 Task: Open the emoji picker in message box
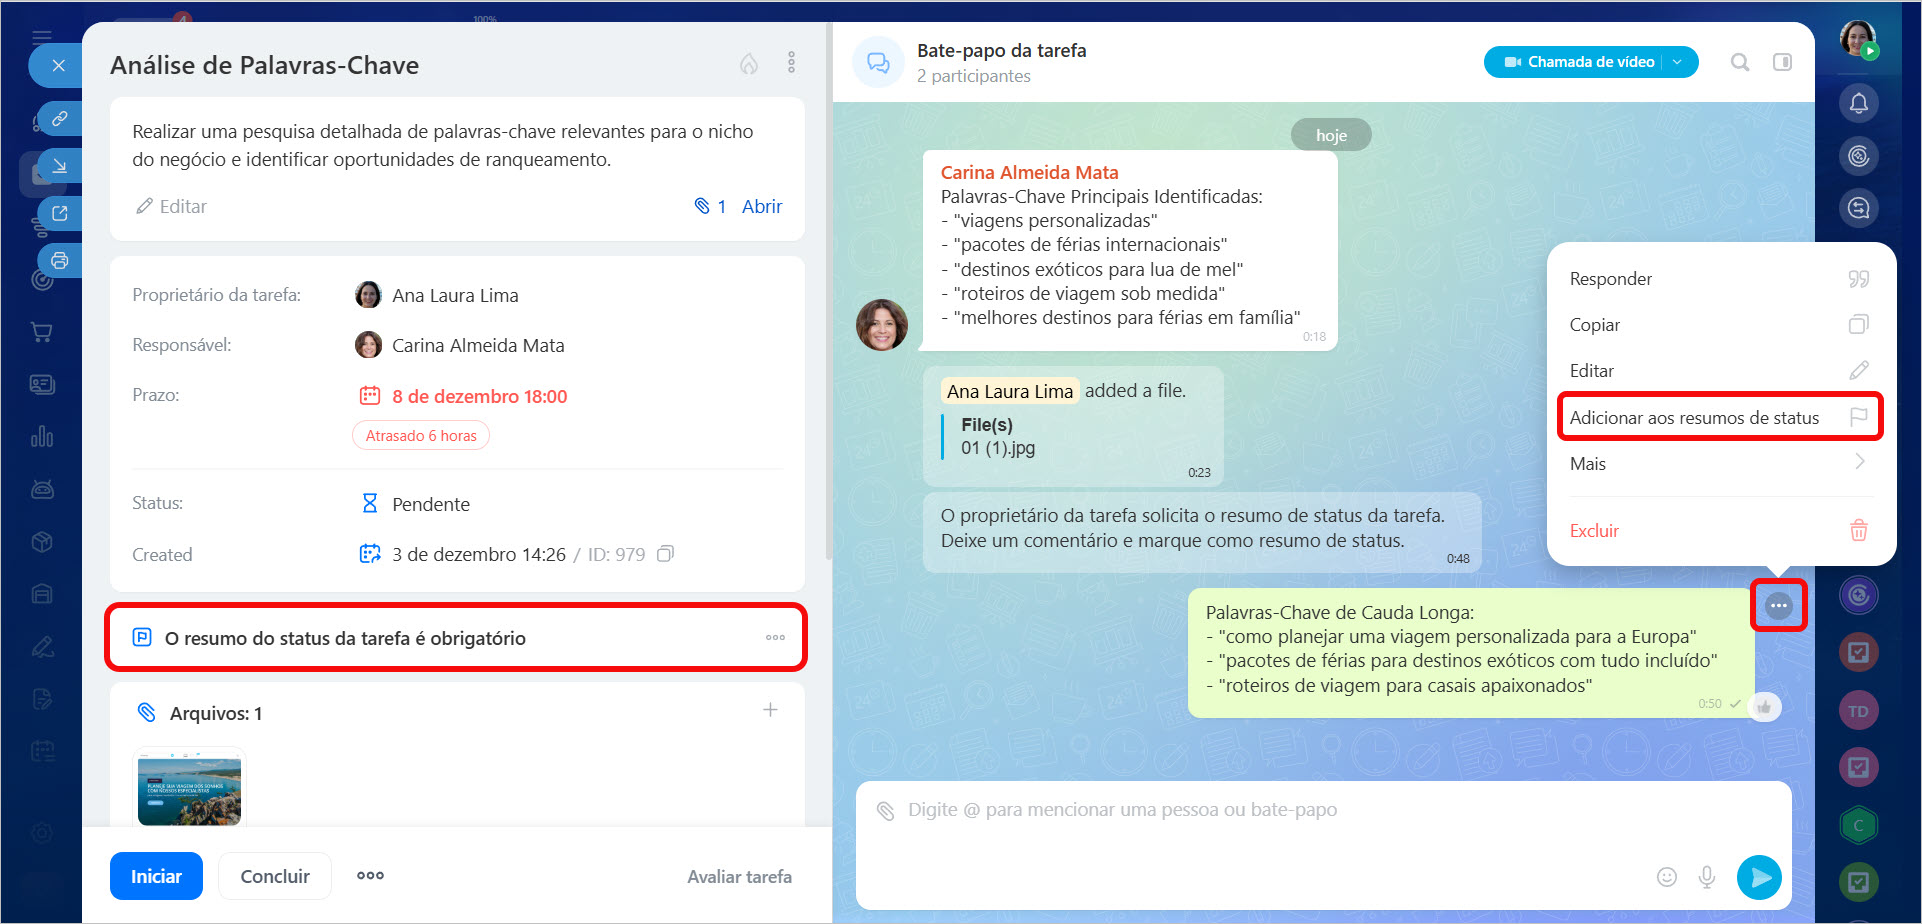[1666, 877]
